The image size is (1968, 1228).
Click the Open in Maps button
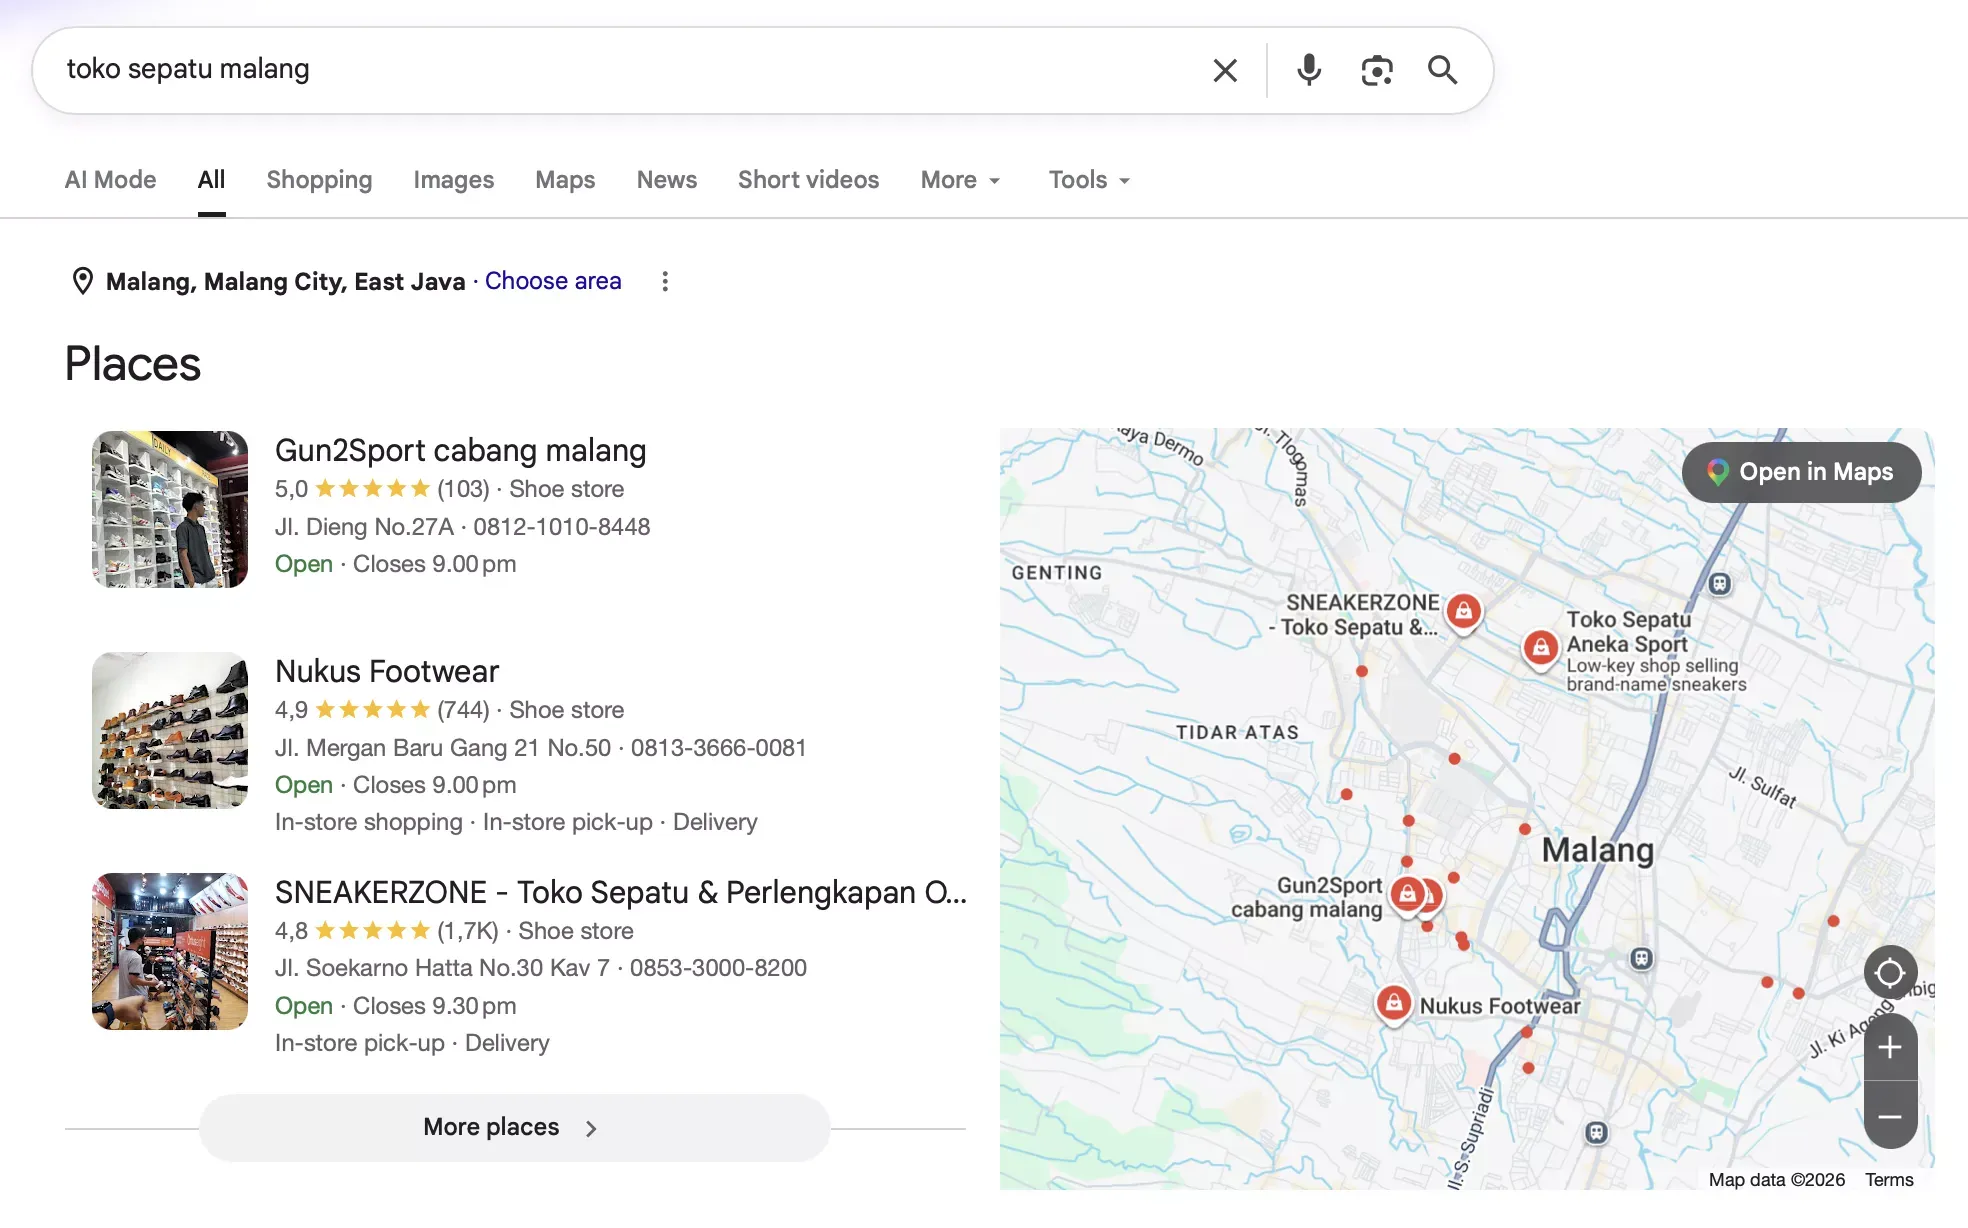[1801, 472]
